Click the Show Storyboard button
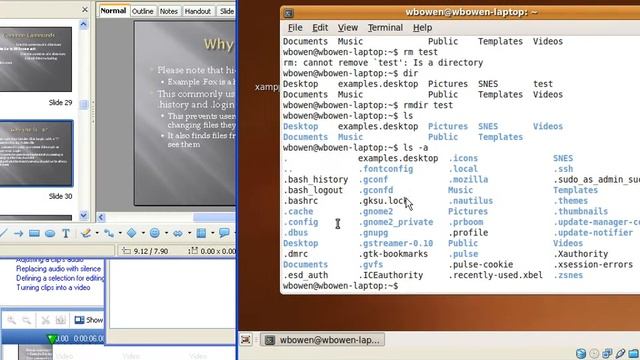 pos(89,320)
